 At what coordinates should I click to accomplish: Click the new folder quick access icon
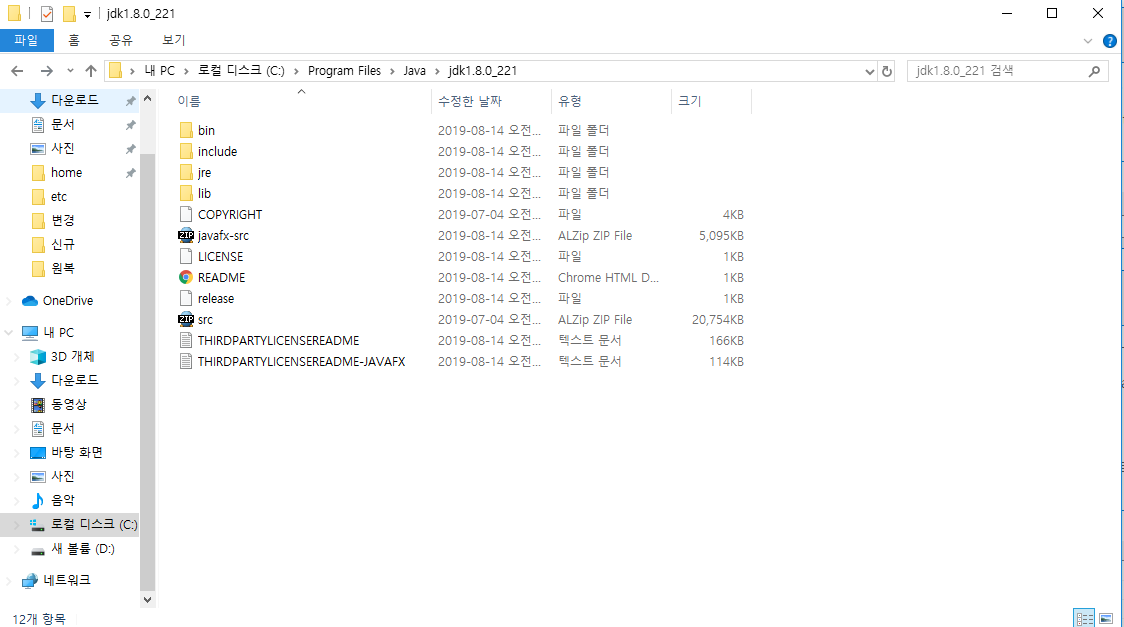pyautogui.click(x=69, y=14)
